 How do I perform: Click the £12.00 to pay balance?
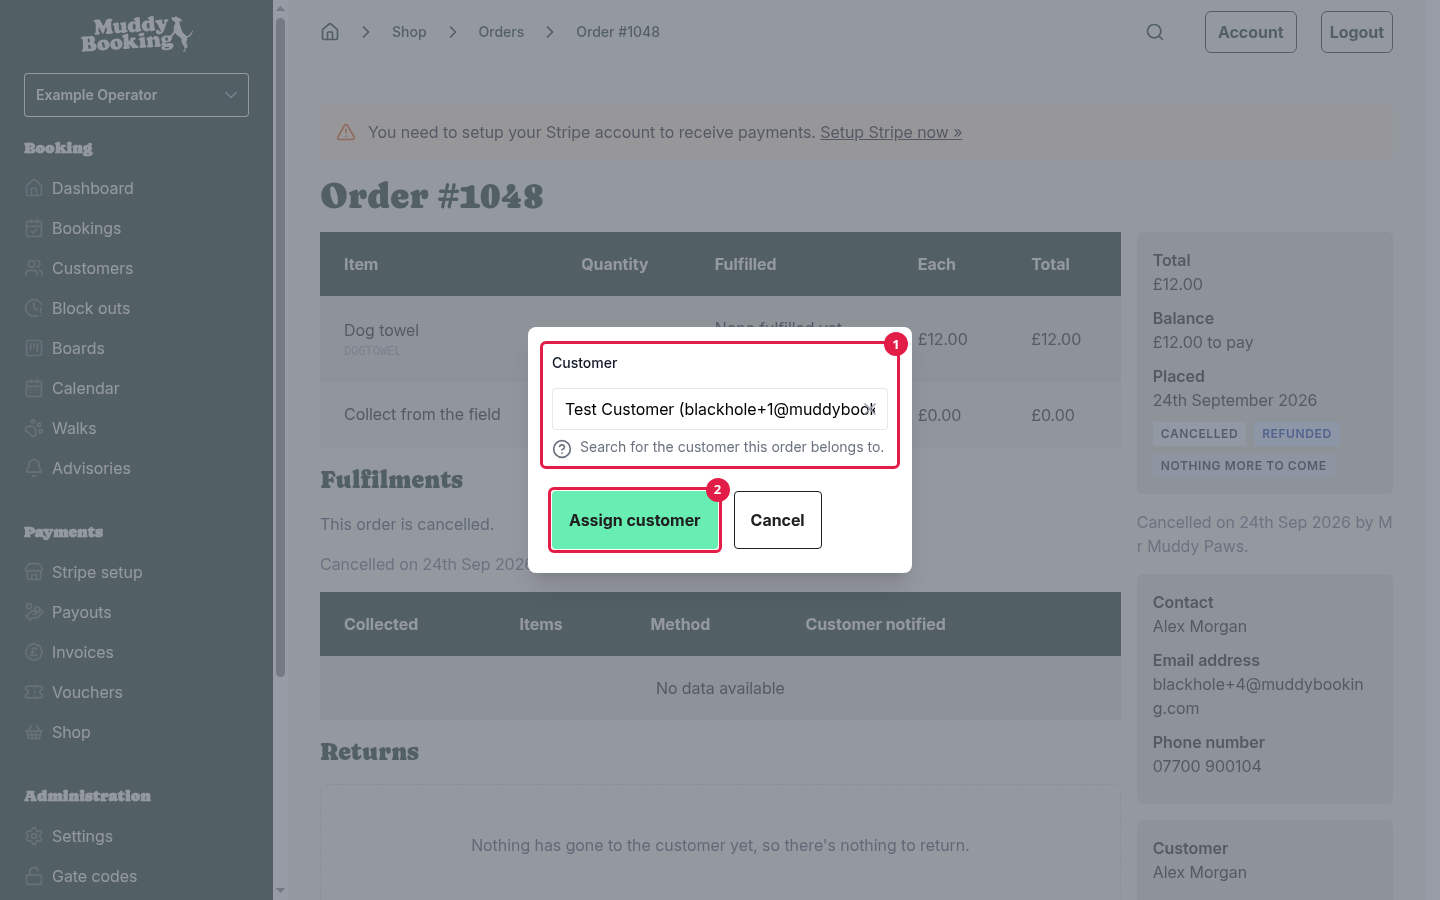[1203, 342]
